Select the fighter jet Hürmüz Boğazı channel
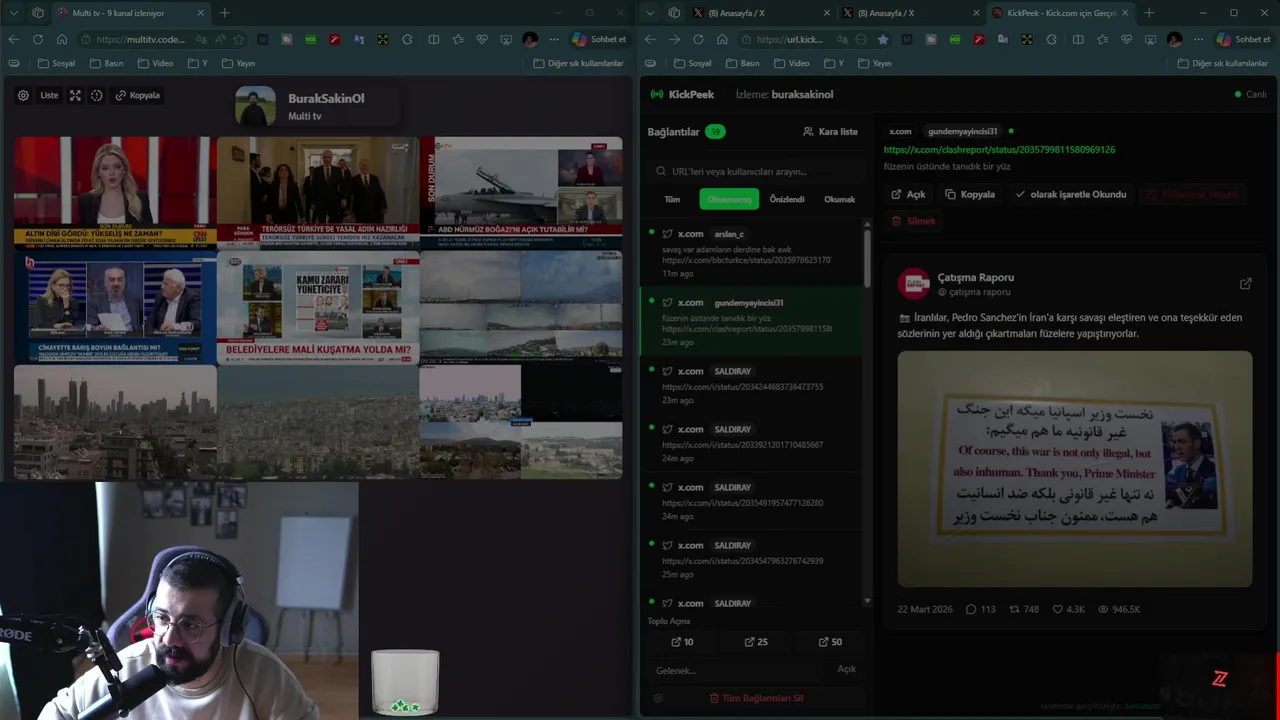The image size is (1280, 720). (x=521, y=192)
